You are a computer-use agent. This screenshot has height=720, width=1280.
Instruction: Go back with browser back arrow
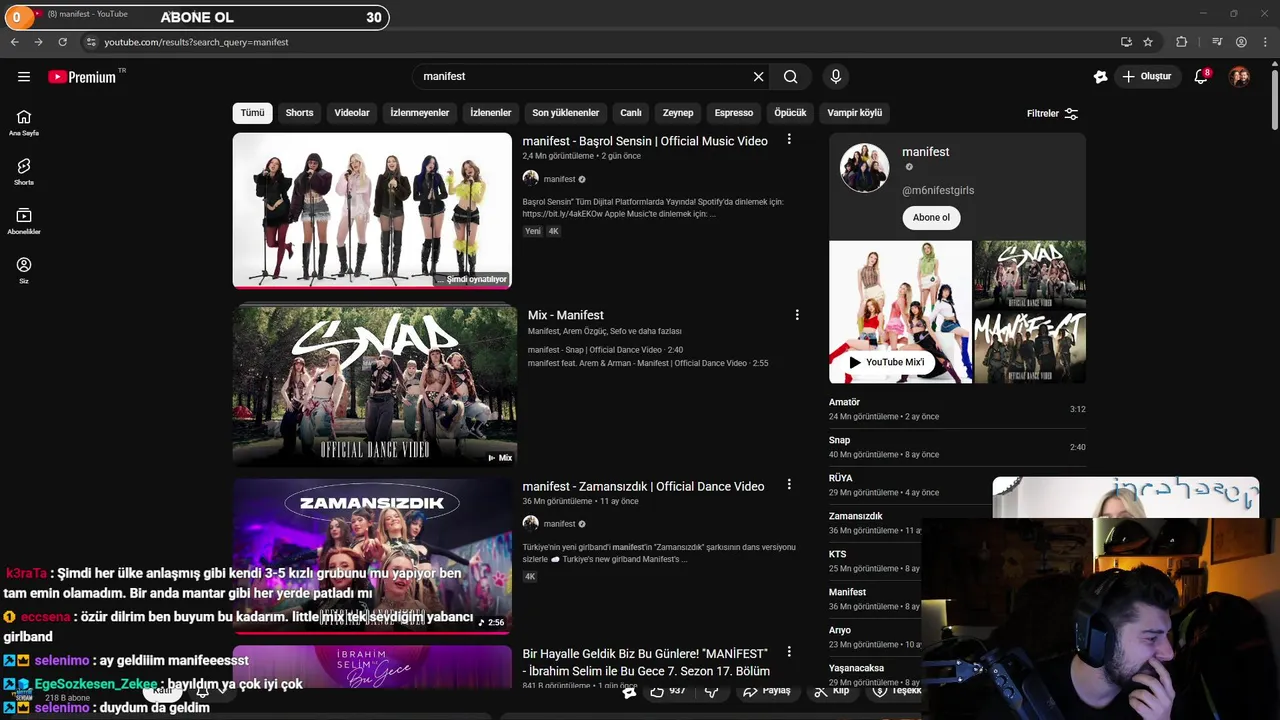point(14,42)
